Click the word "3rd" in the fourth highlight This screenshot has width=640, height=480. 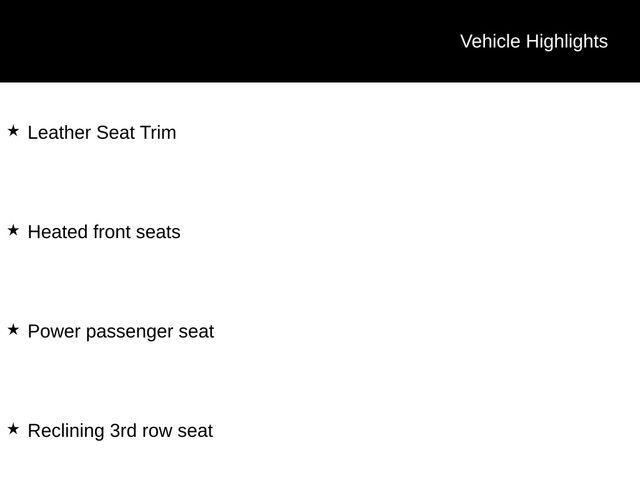point(126,431)
